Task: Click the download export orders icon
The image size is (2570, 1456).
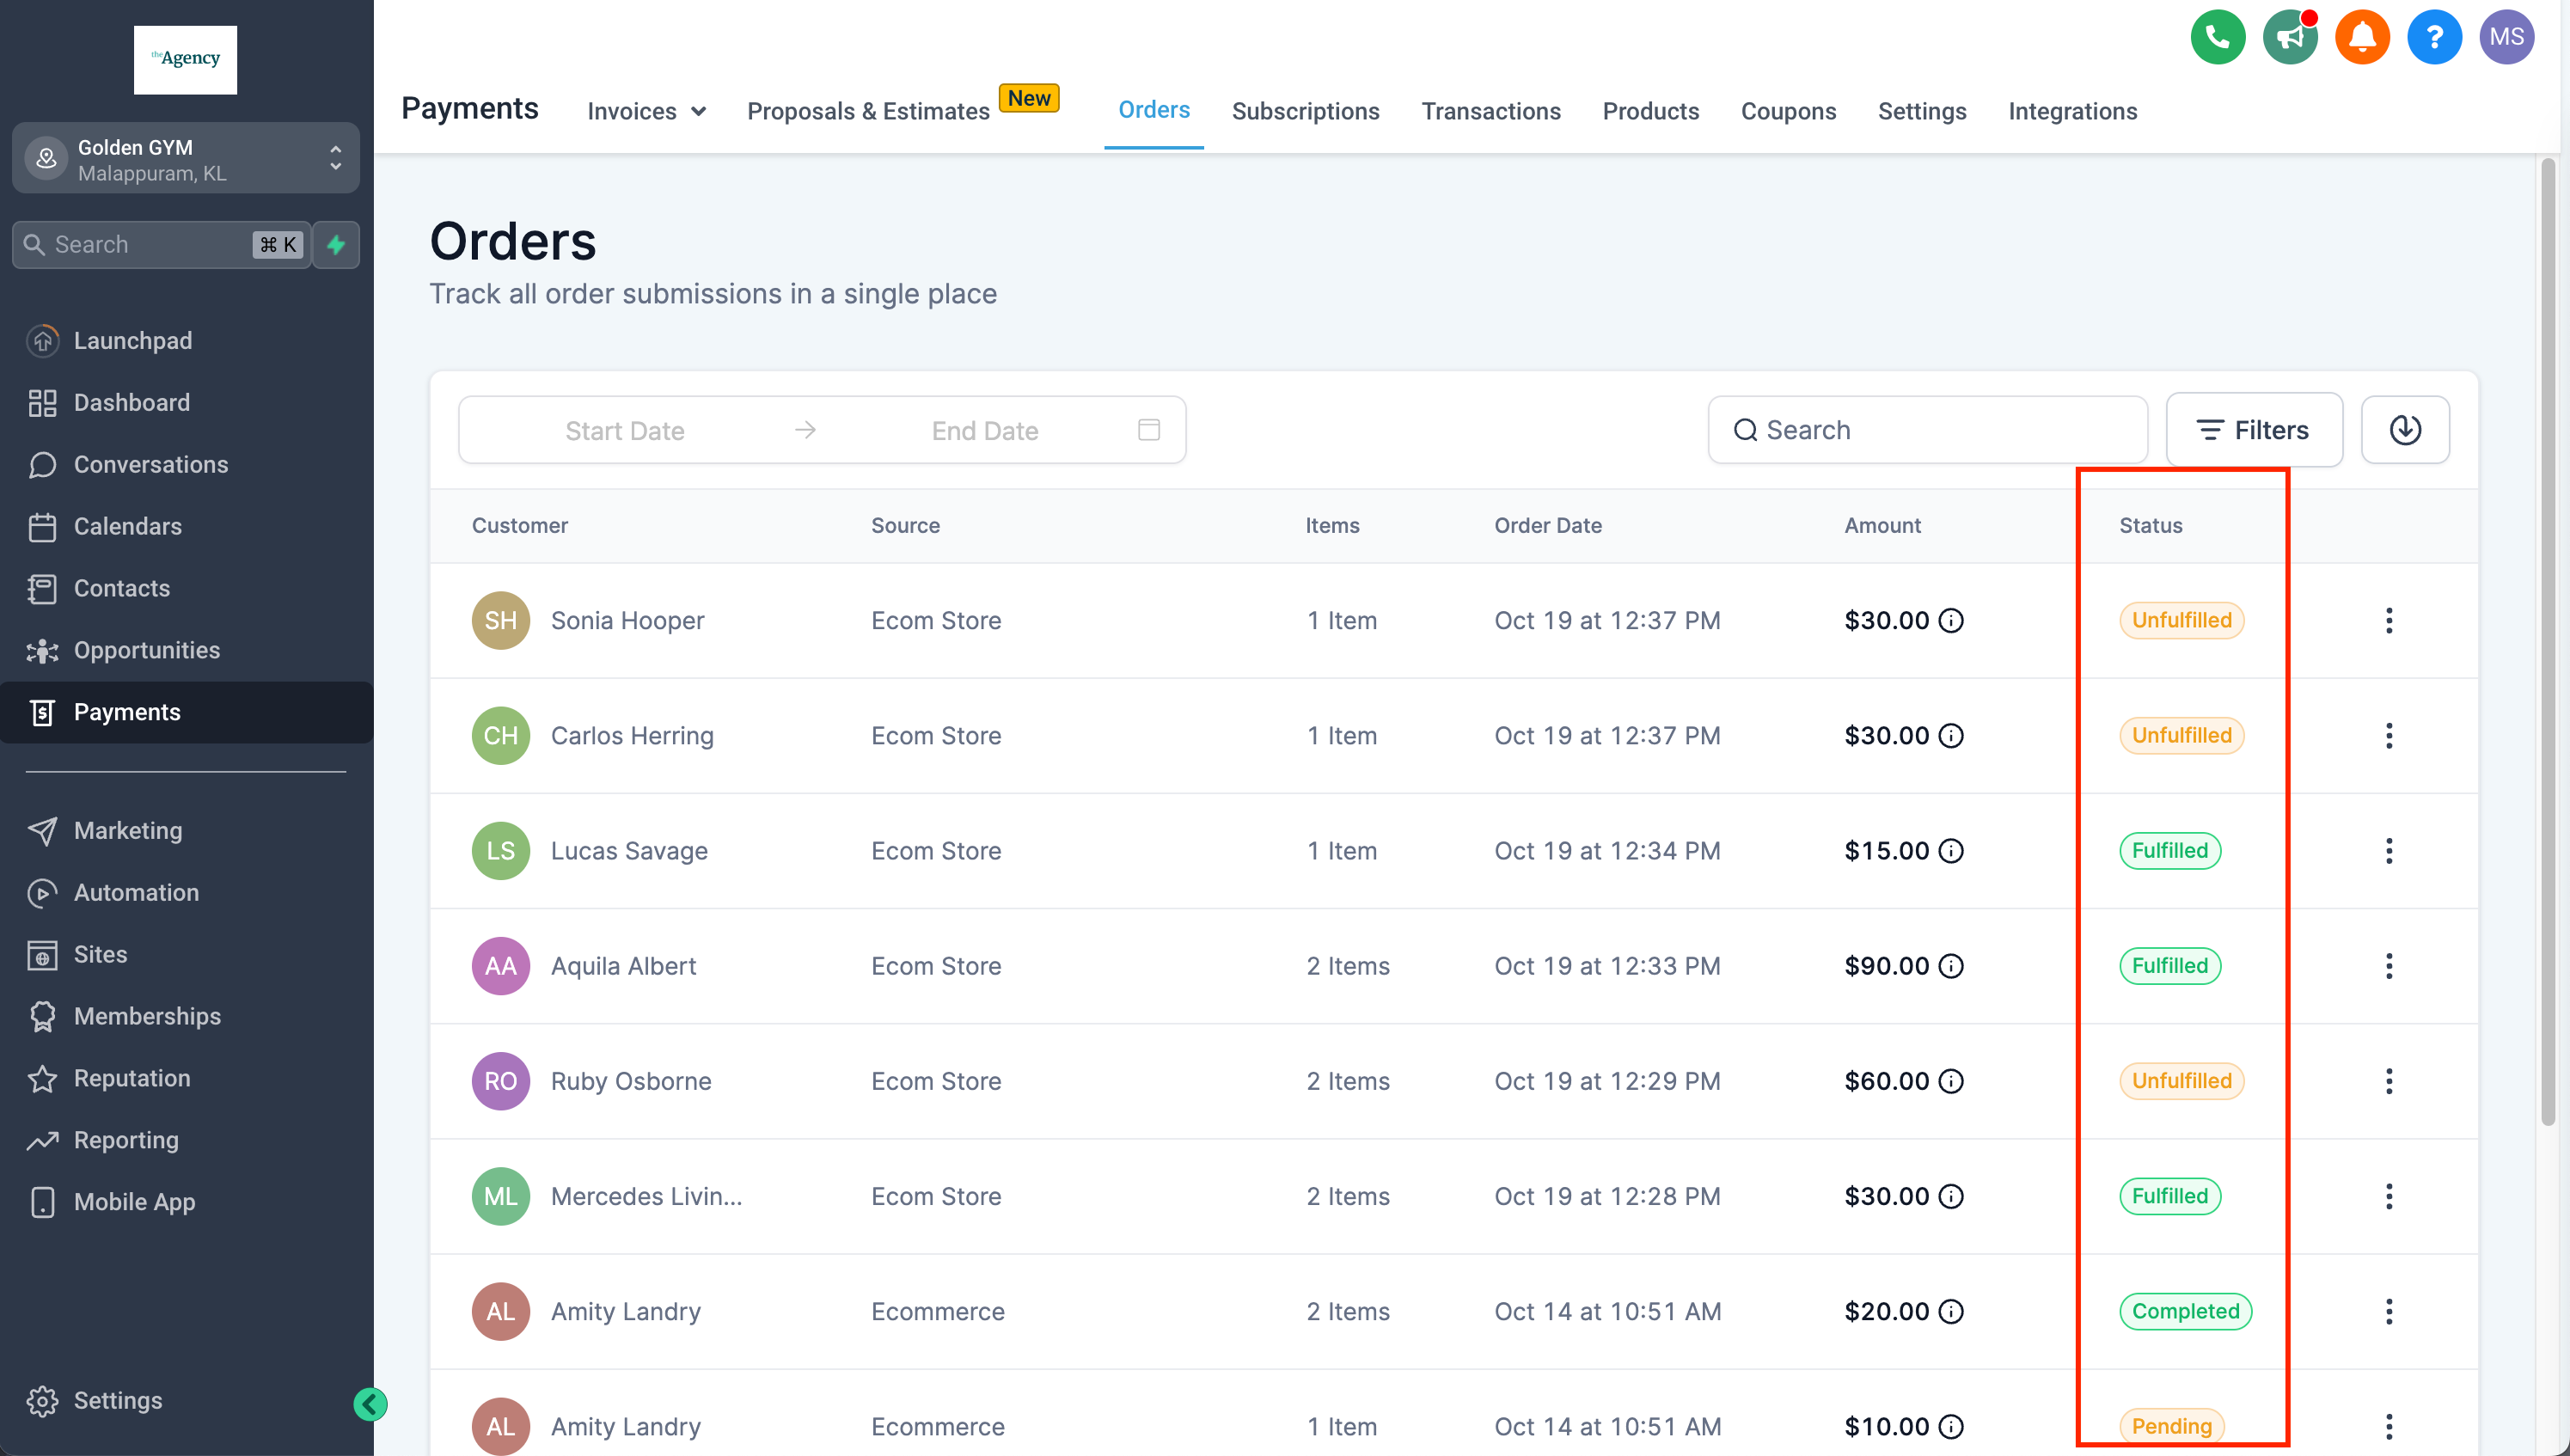Action: click(2404, 430)
